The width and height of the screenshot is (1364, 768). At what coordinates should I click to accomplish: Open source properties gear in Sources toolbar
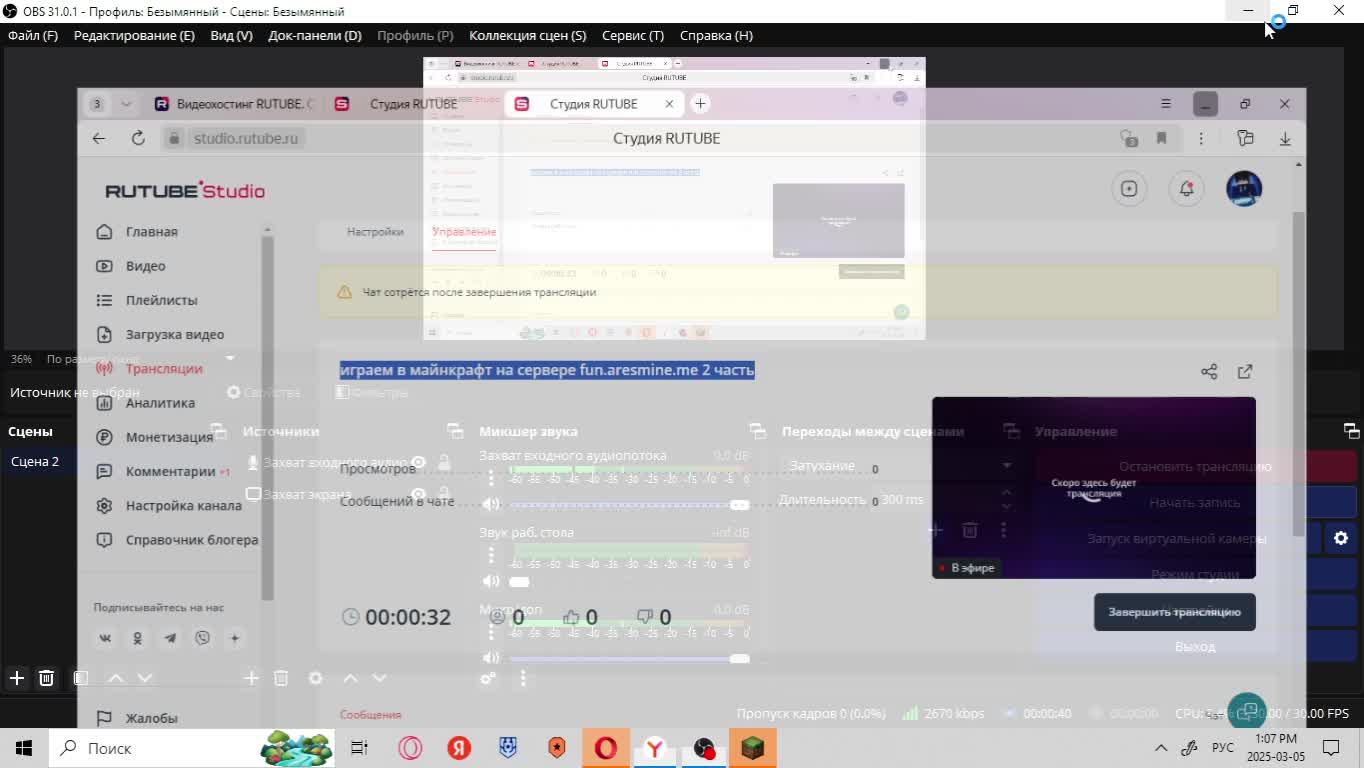tap(315, 678)
